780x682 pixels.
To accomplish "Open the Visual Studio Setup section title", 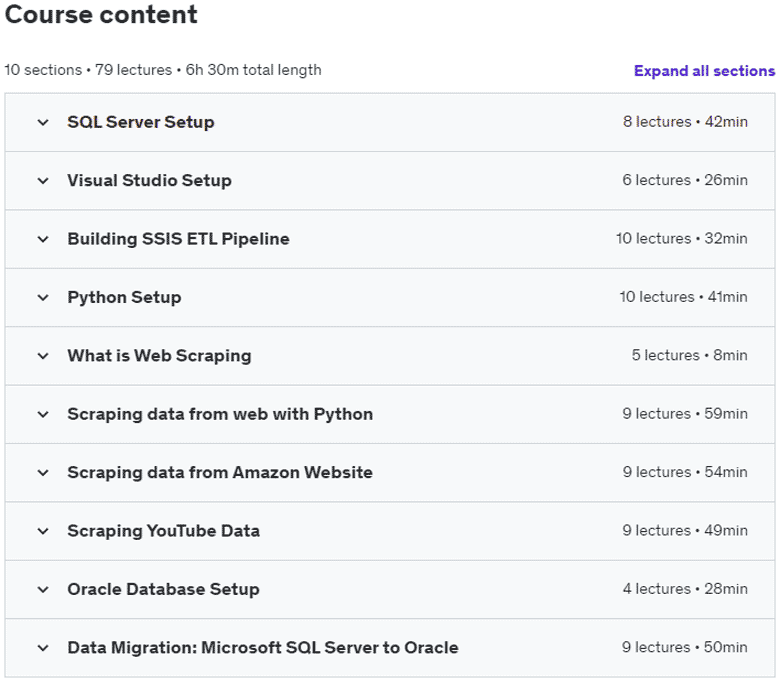I will (149, 180).
